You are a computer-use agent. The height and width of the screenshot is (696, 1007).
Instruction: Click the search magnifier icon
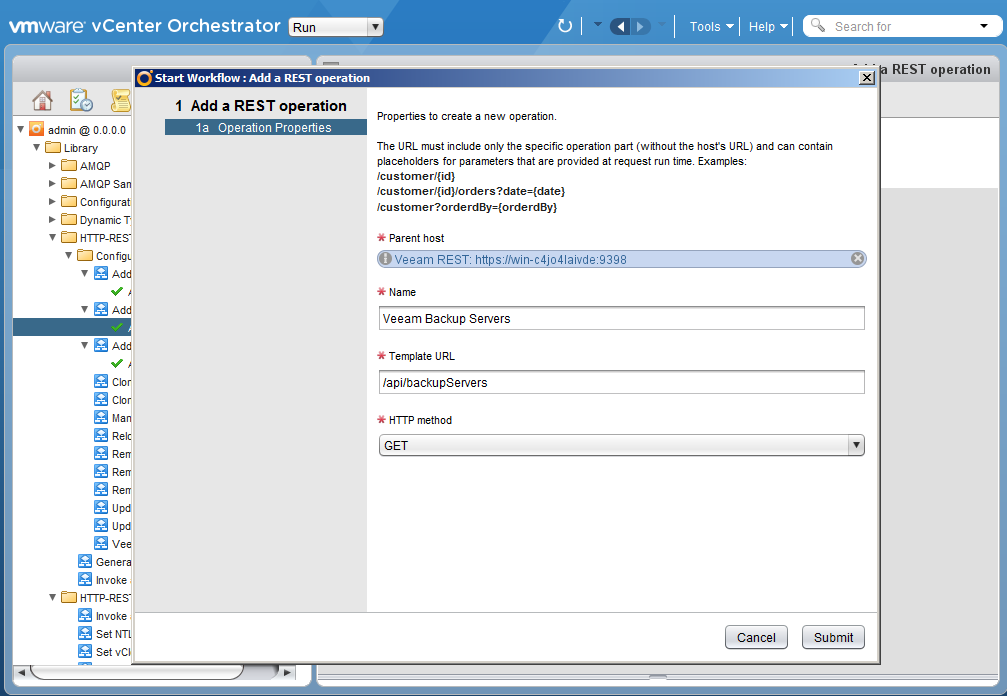pos(818,25)
